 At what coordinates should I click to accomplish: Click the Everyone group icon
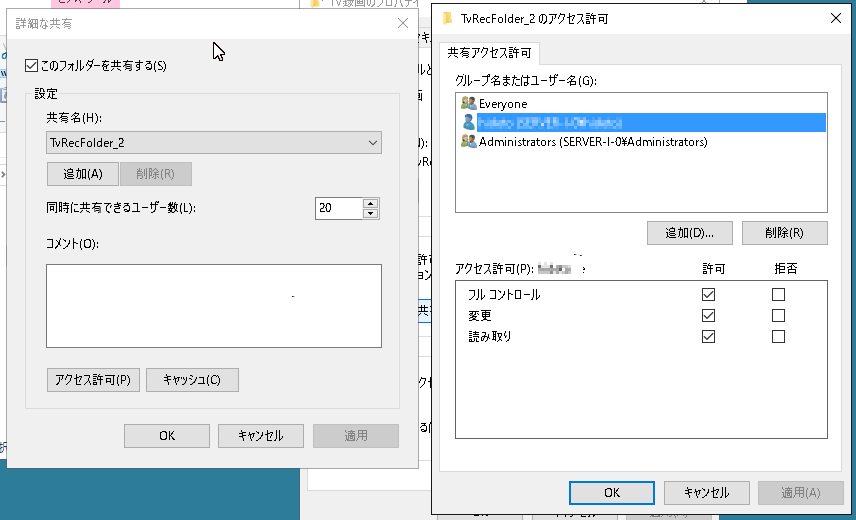tap(468, 103)
